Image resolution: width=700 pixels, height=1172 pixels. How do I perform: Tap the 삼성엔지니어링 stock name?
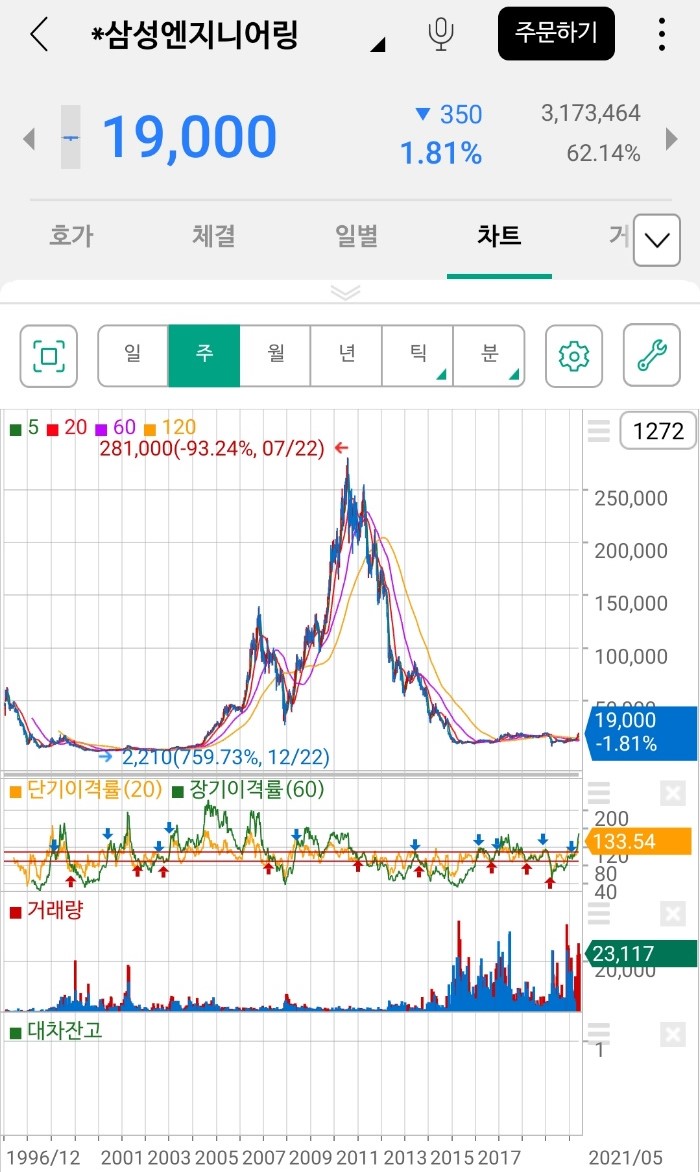pos(194,35)
